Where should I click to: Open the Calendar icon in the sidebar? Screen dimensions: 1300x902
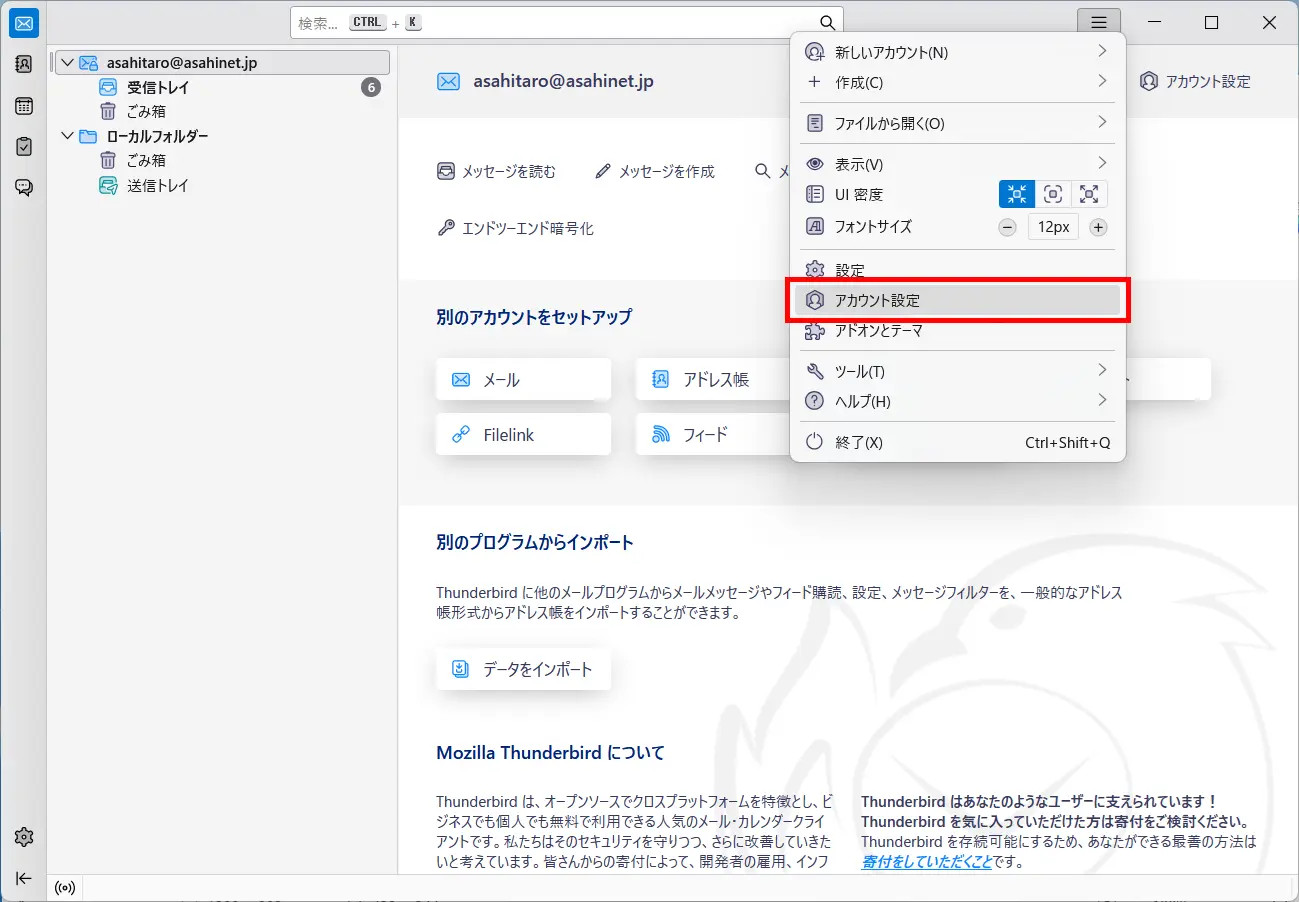coord(24,106)
